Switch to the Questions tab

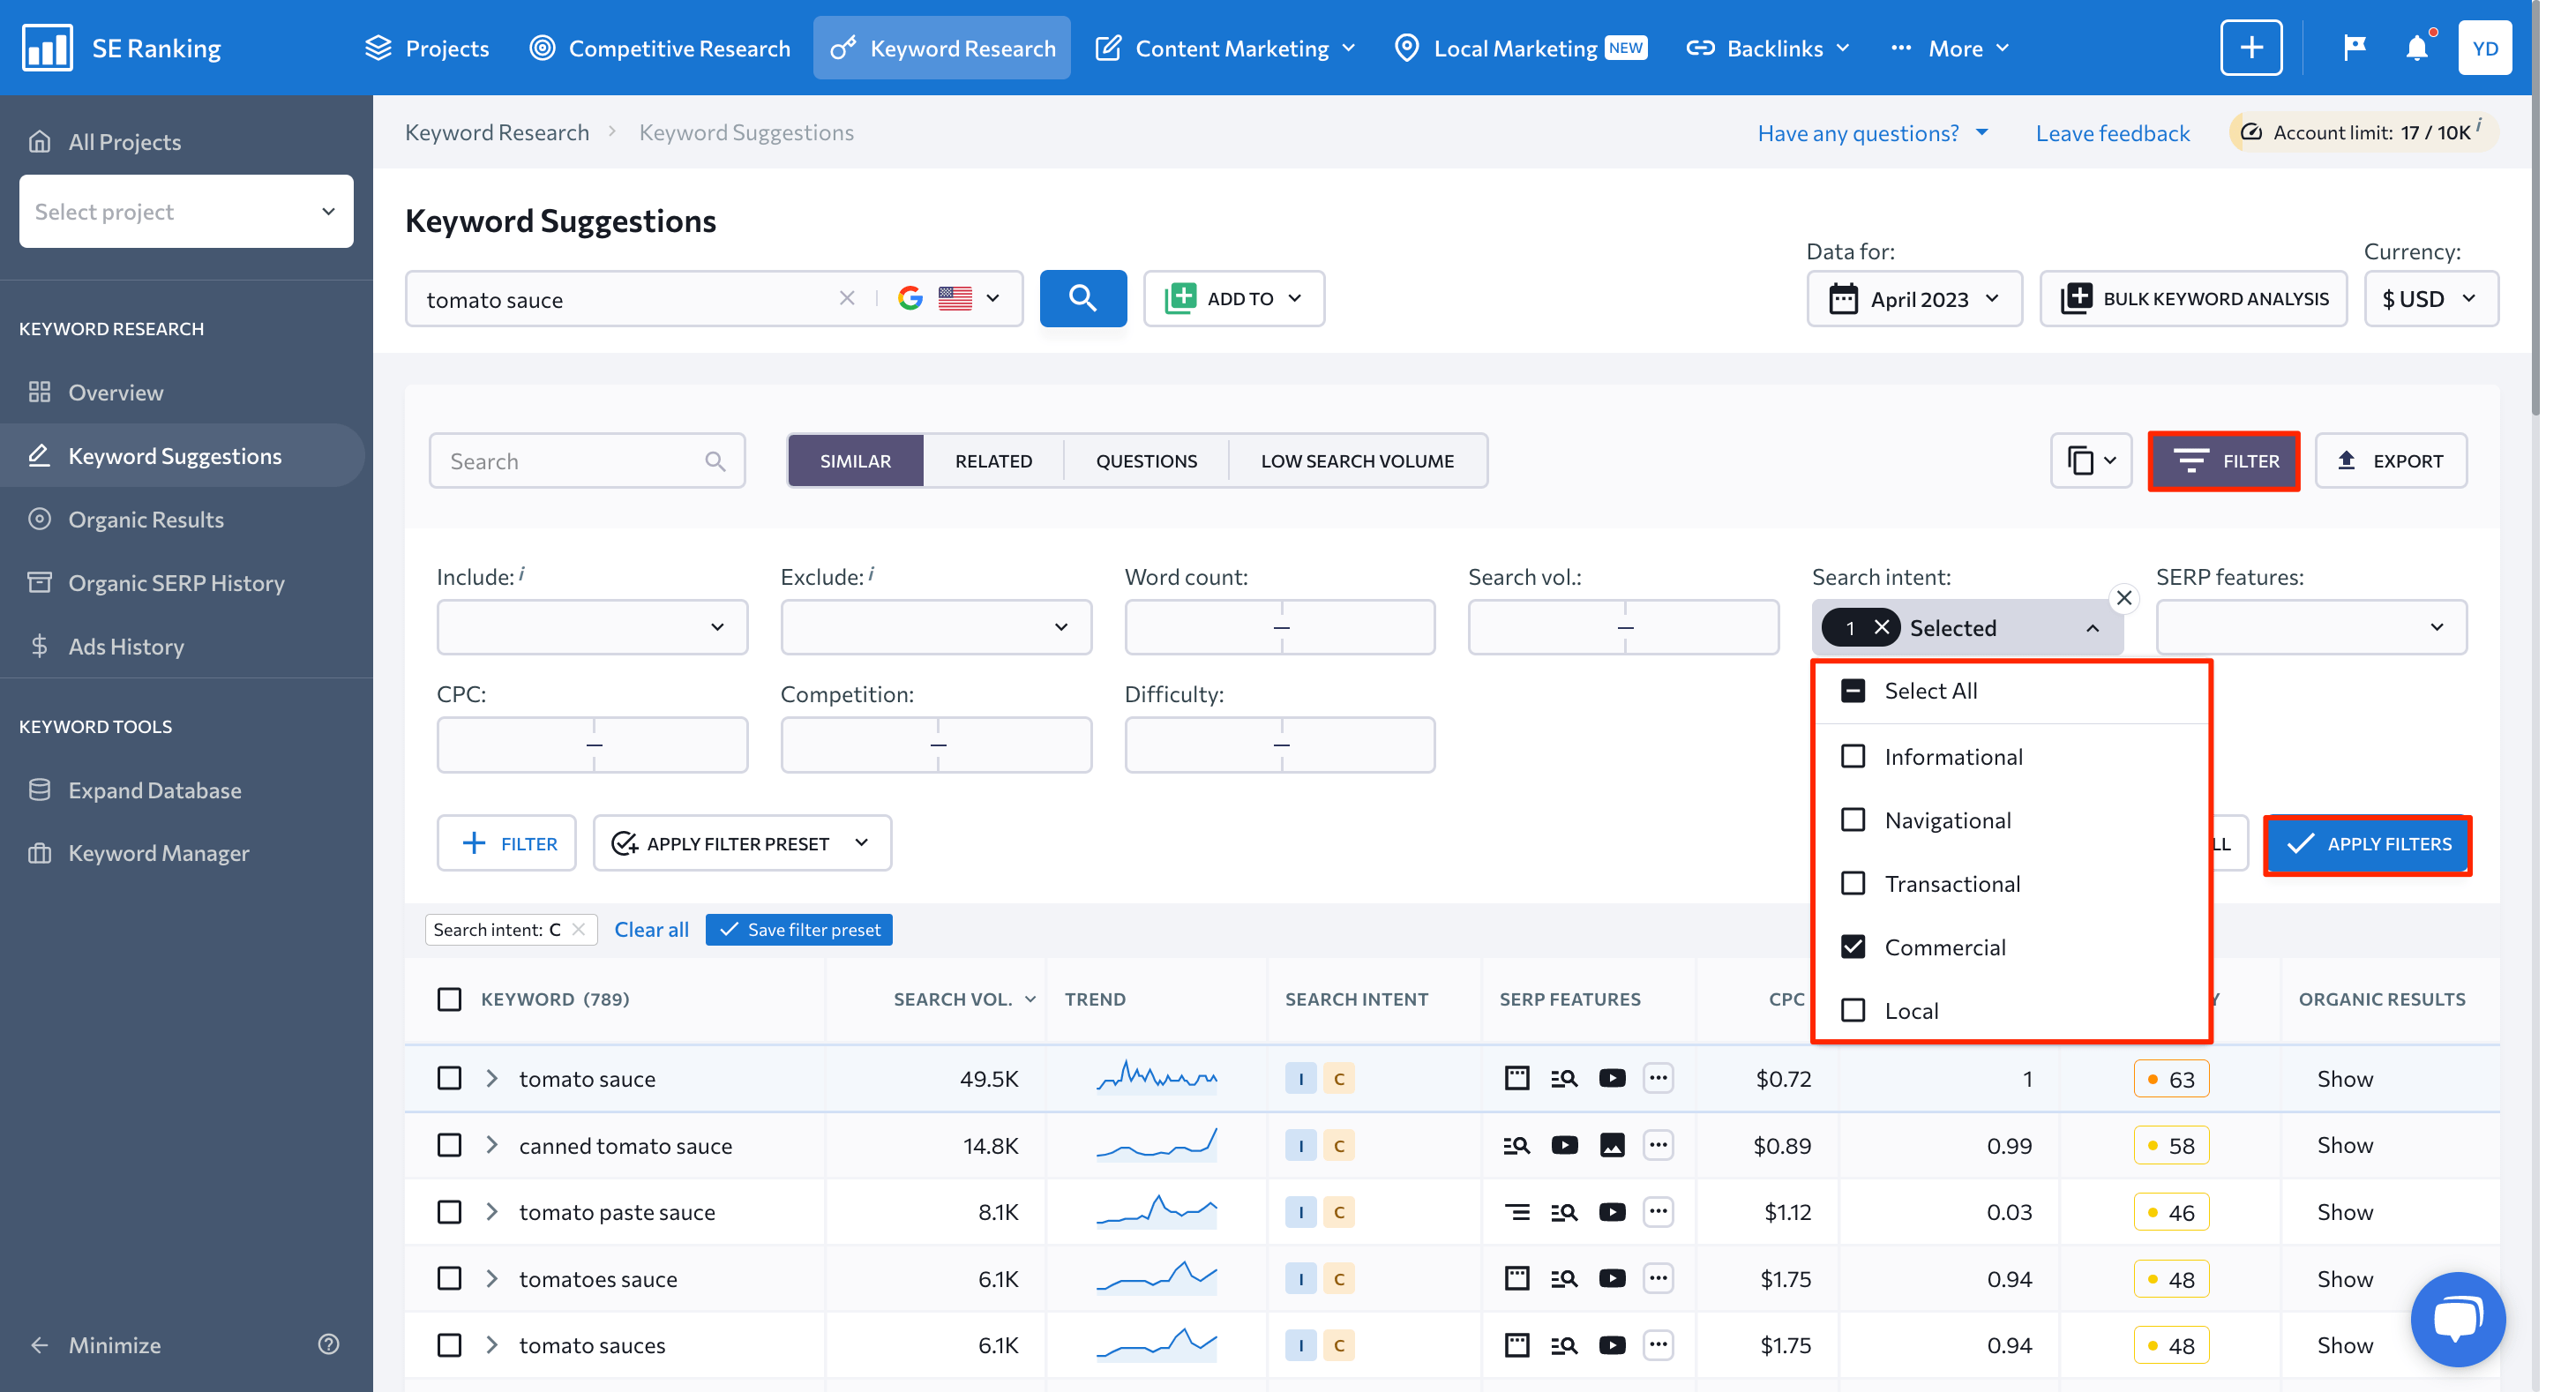(x=1145, y=460)
